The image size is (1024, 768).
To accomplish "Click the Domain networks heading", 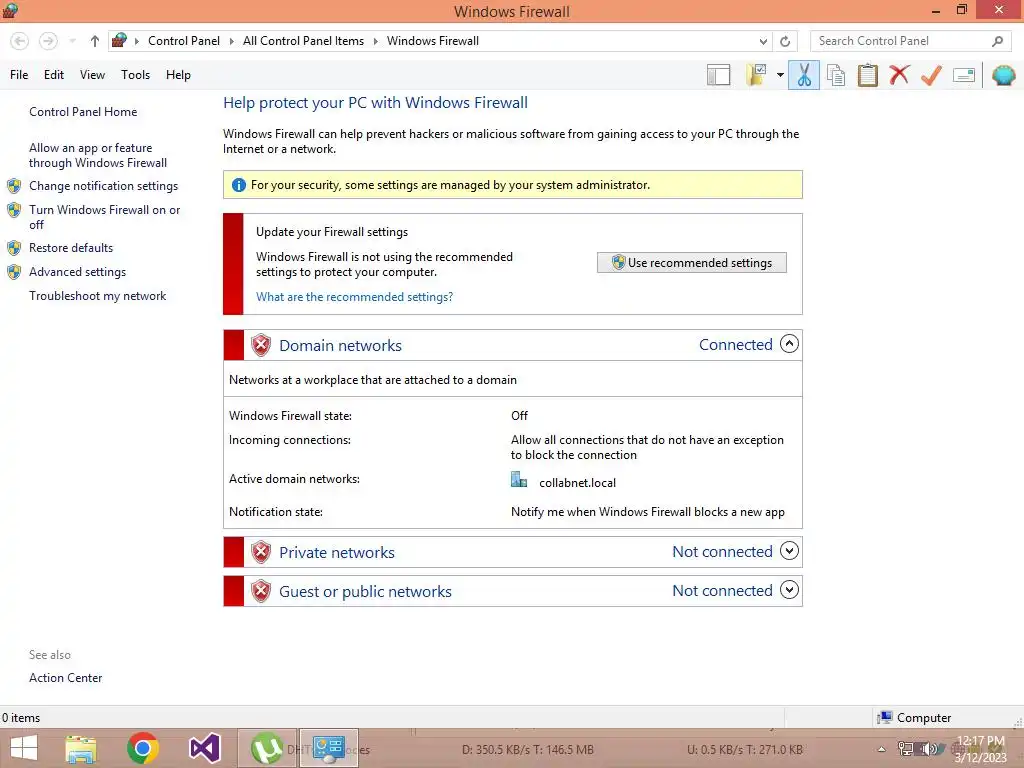I will click(x=340, y=345).
